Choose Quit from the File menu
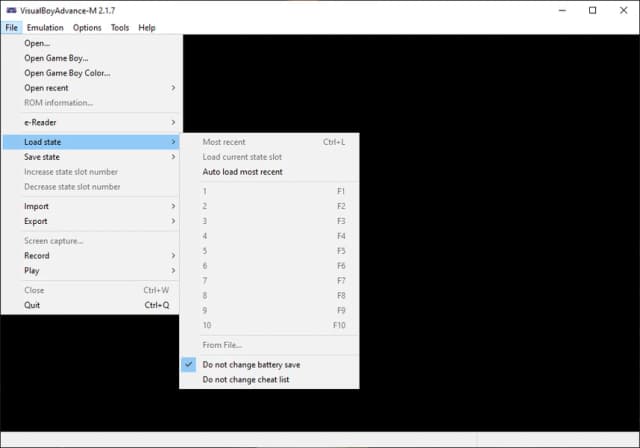 coord(91,305)
